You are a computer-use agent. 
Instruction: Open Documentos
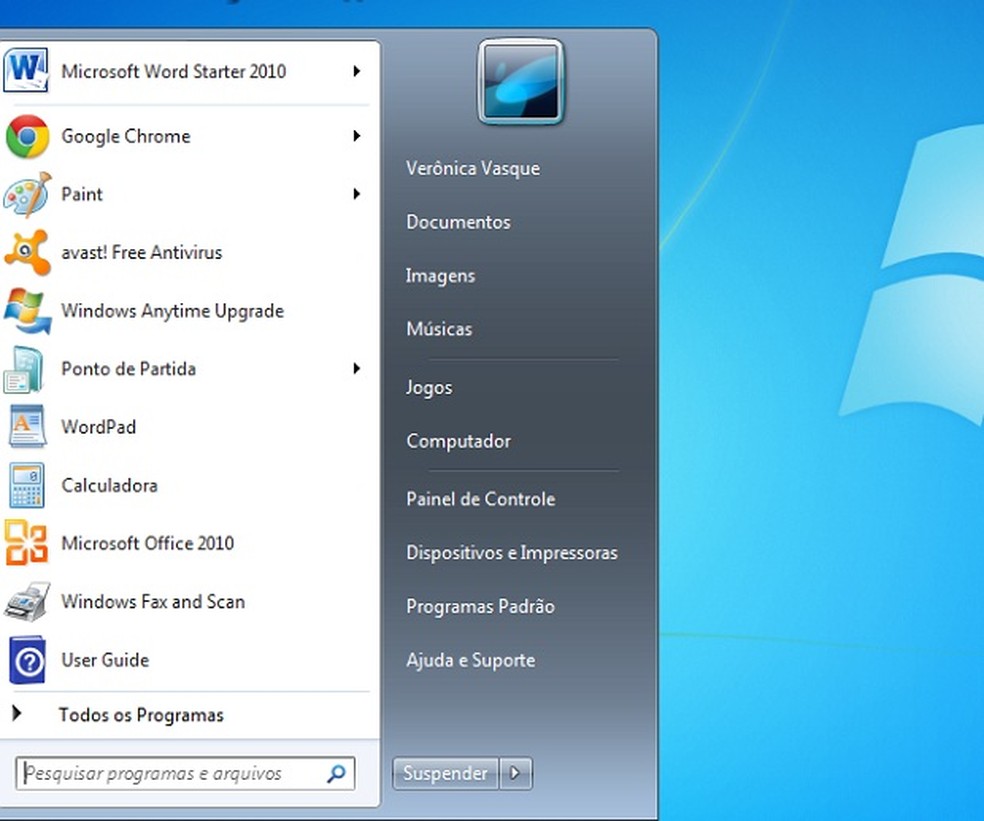pyautogui.click(x=458, y=222)
